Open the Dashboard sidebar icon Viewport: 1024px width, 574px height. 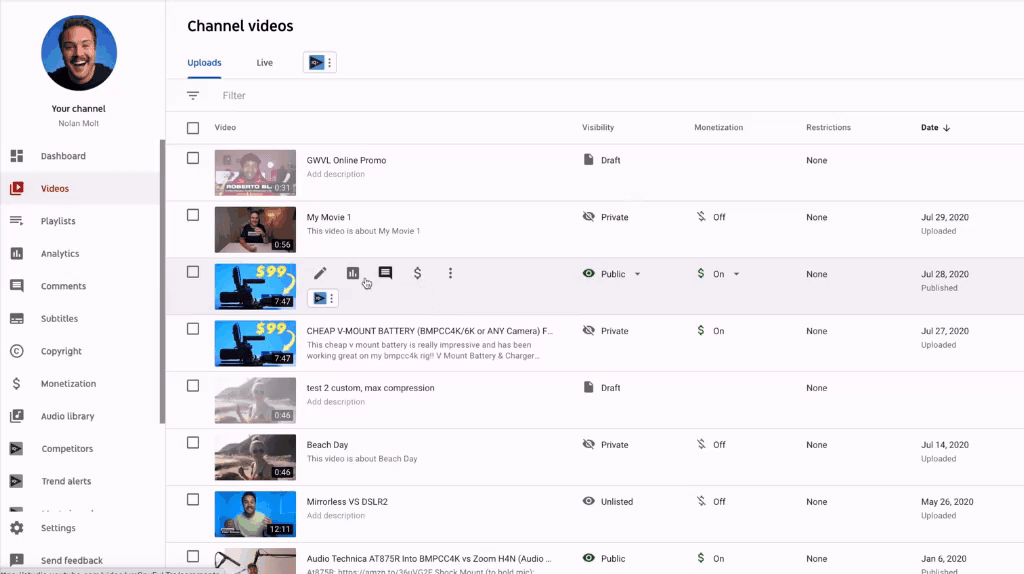click(17, 155)
